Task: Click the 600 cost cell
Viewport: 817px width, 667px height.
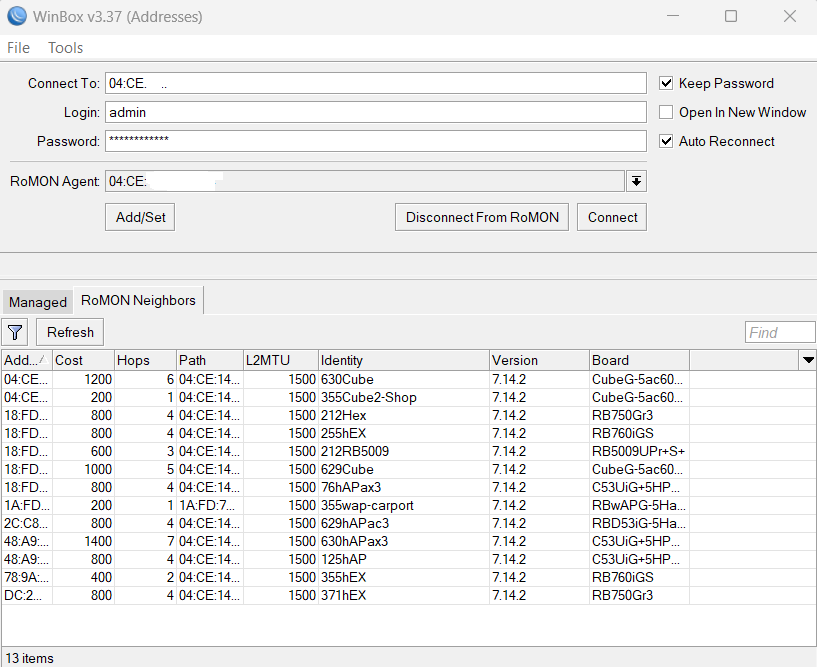Action: point(83,451)
